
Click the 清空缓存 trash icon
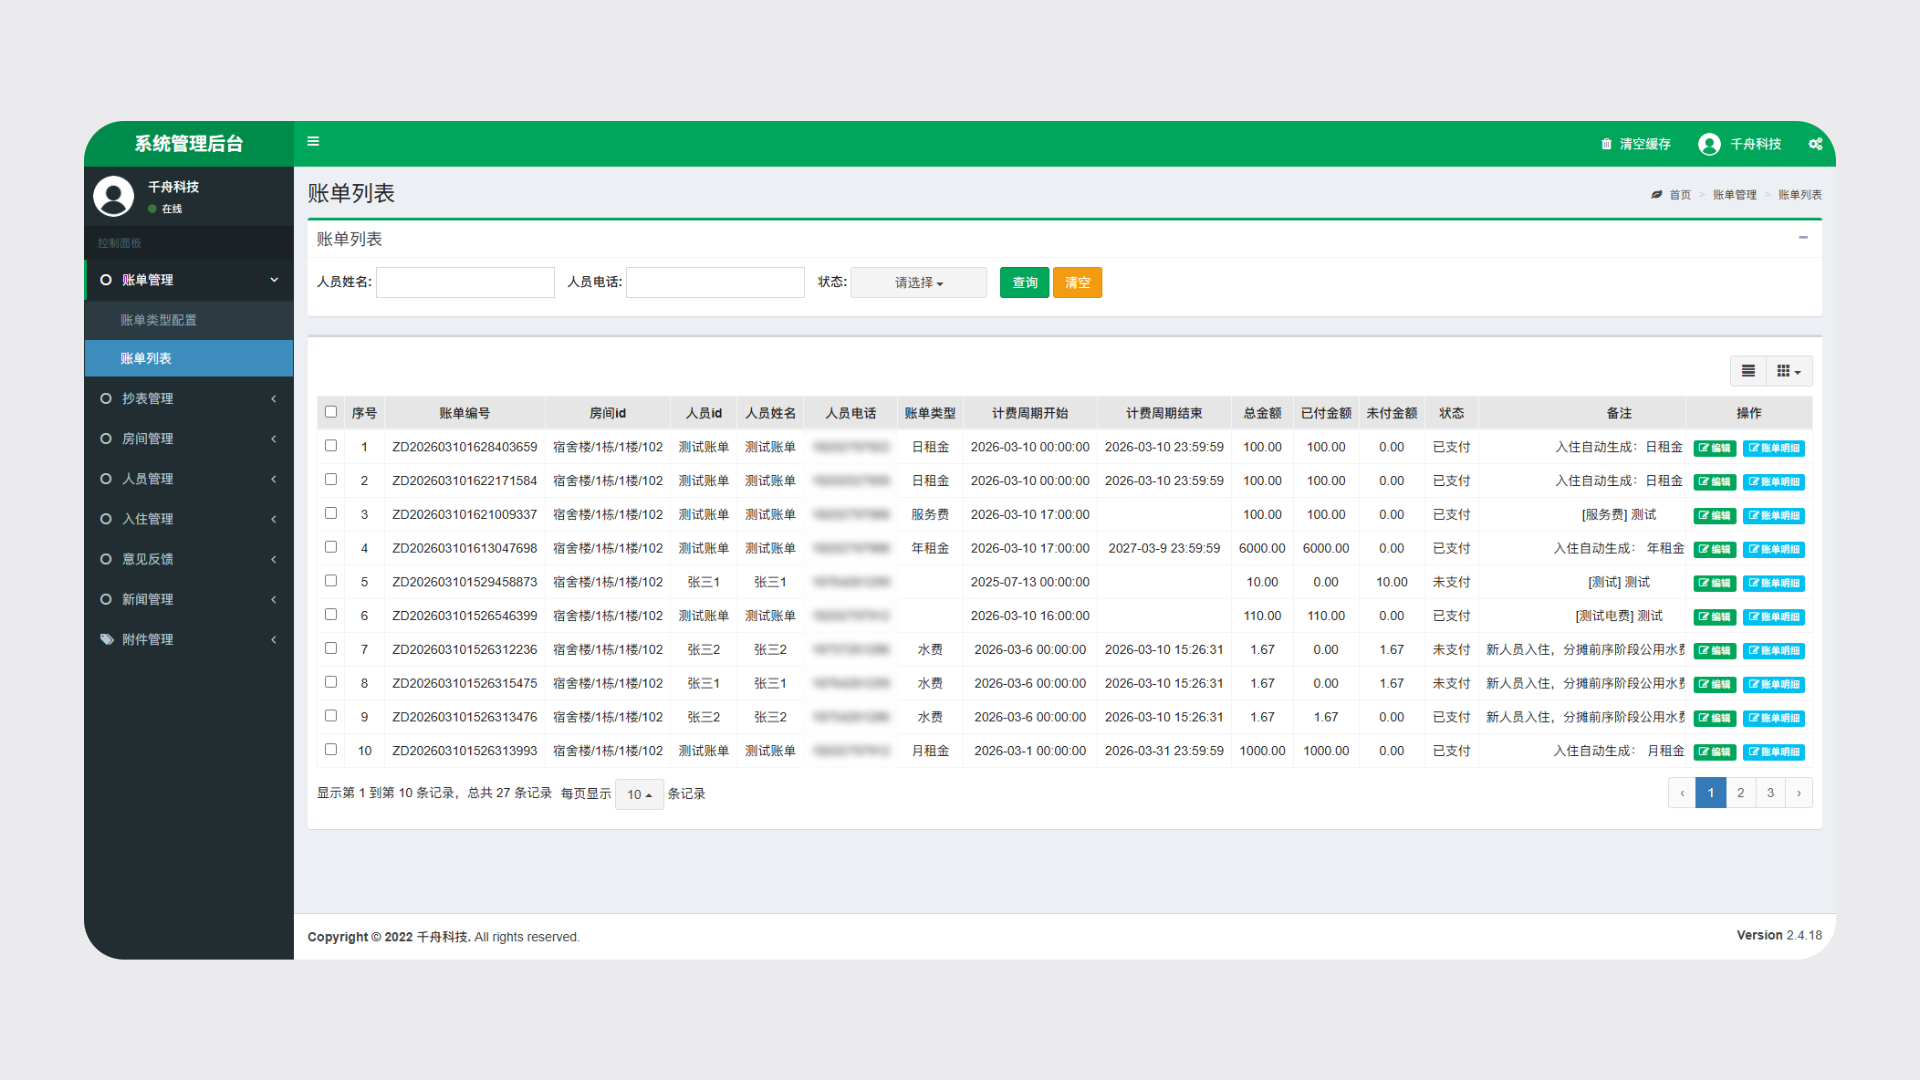1606,144
